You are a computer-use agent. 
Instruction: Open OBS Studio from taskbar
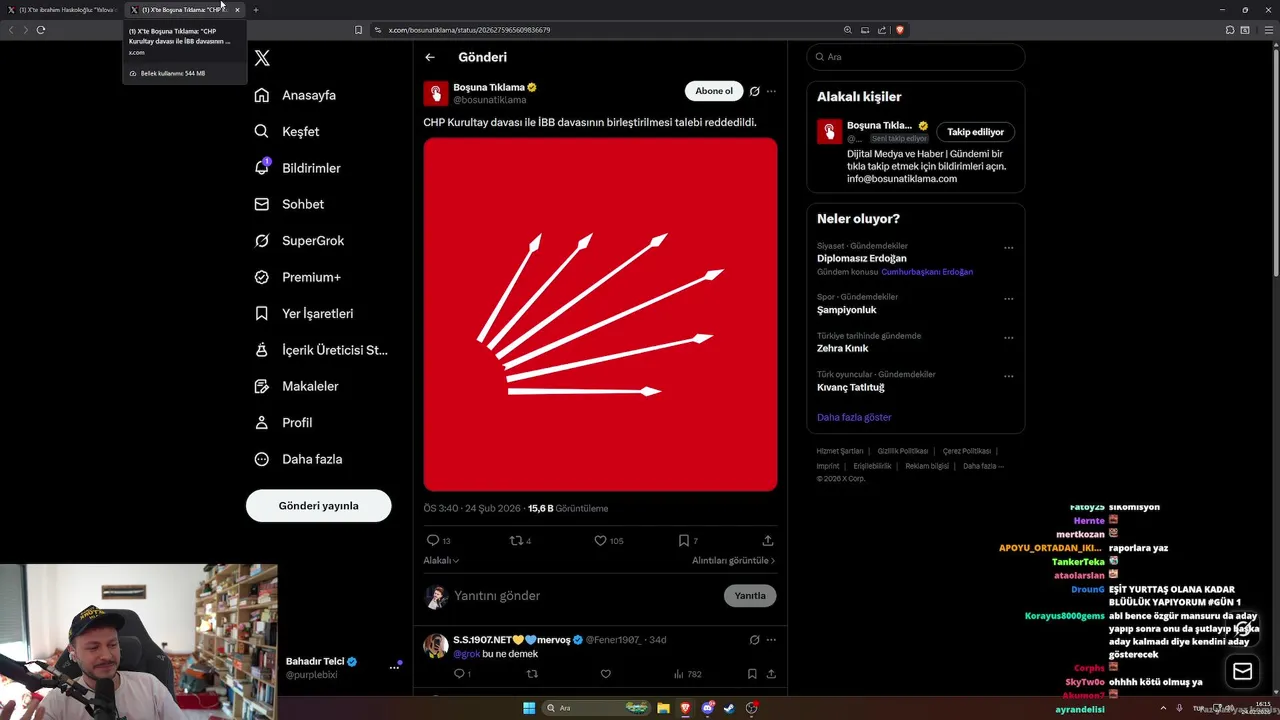click(x=752, y=708)
